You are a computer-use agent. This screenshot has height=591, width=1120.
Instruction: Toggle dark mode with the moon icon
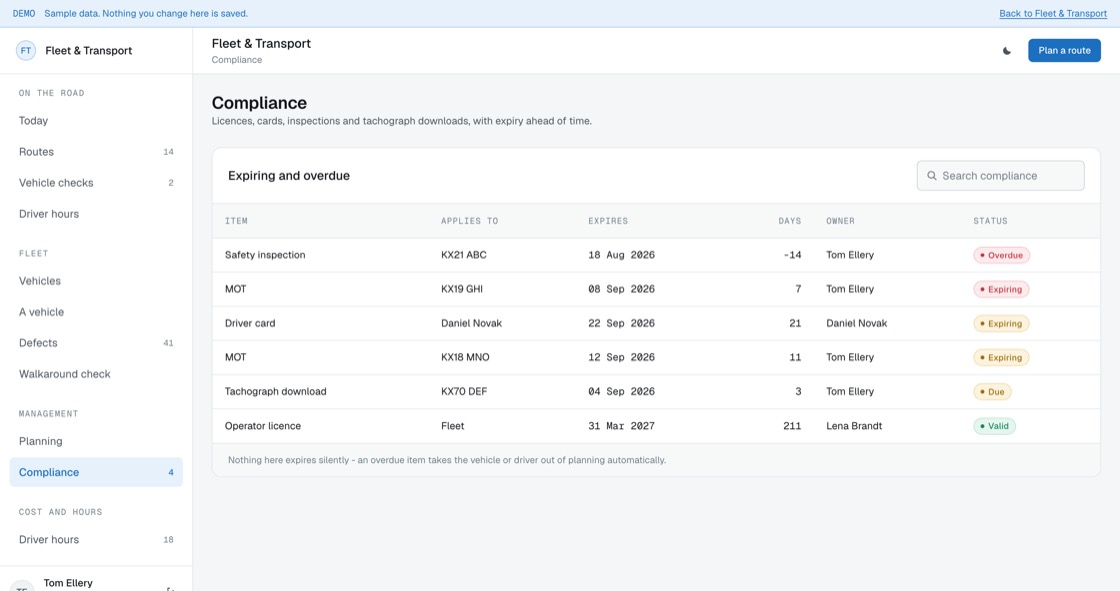click(x=1006, y=51)
